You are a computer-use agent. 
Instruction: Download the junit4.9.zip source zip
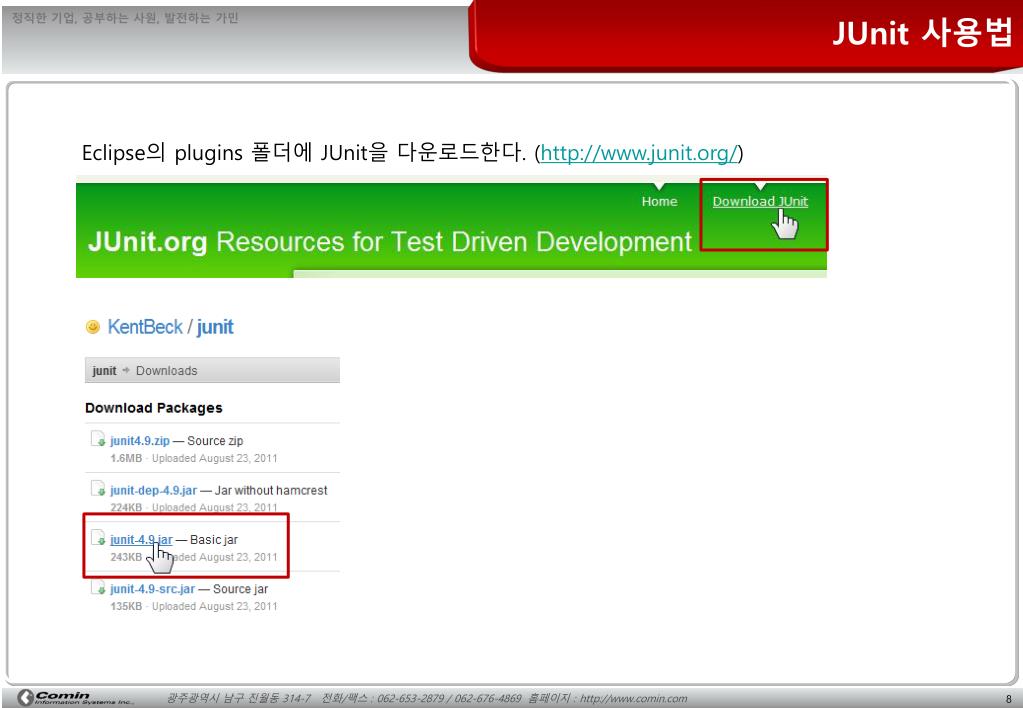point(140,441)
